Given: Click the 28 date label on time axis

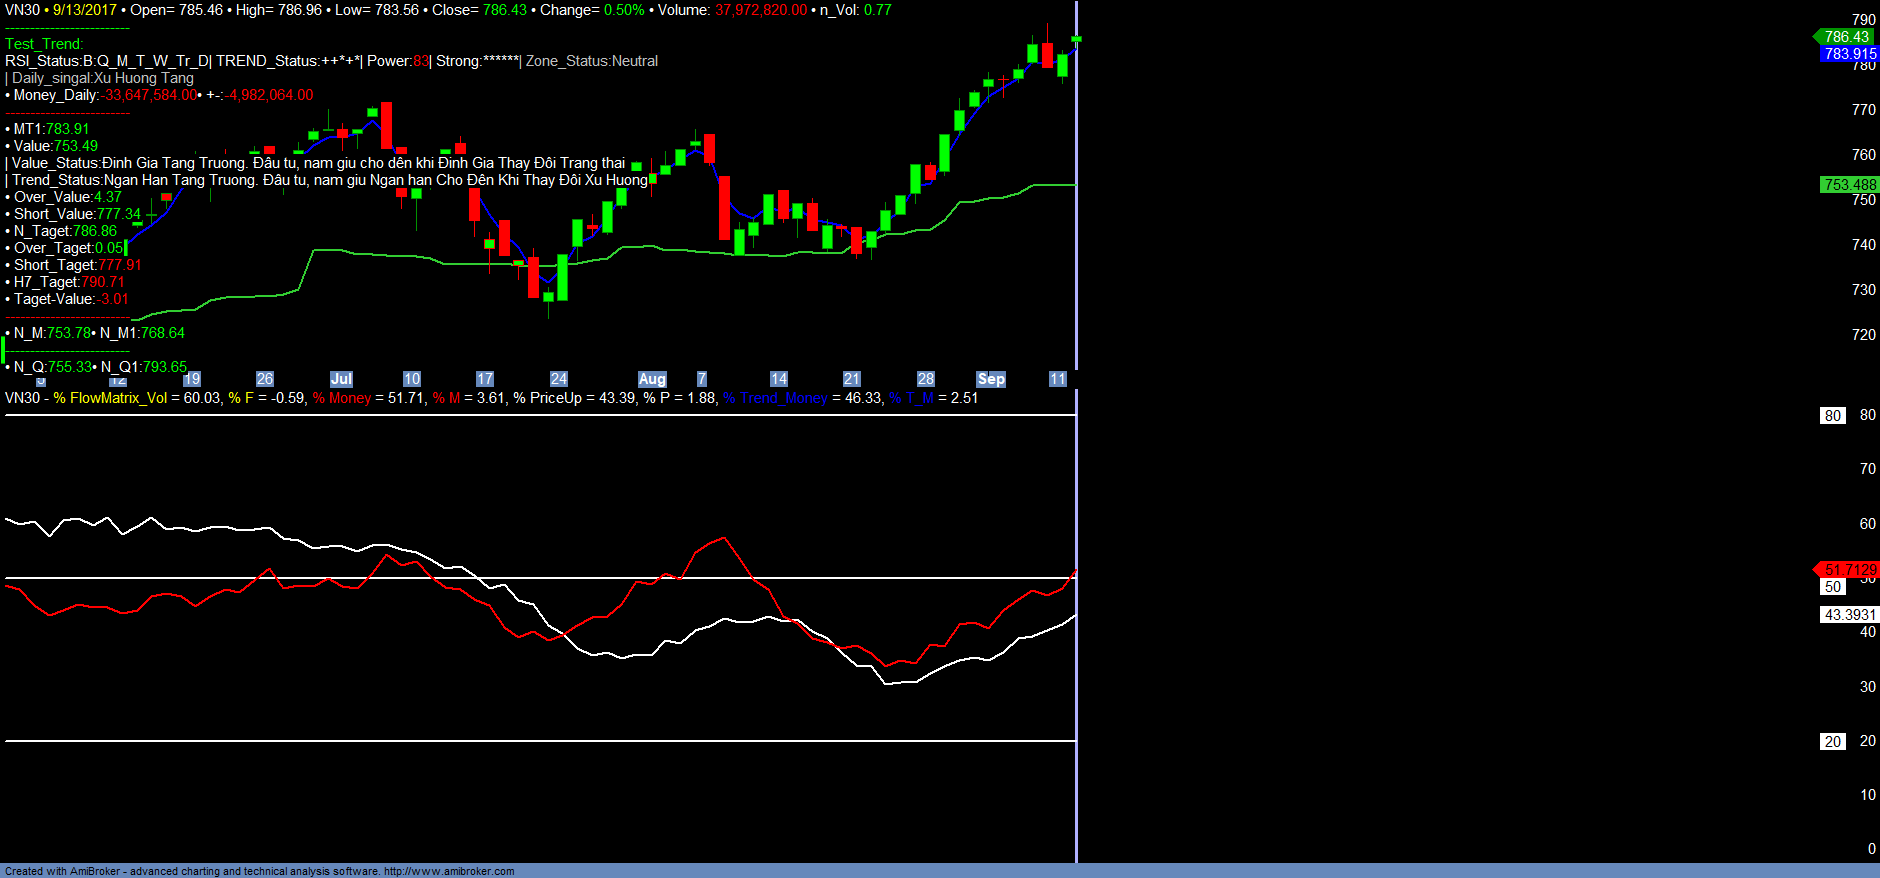Looking at the screenshot, I should pos(926,379).
